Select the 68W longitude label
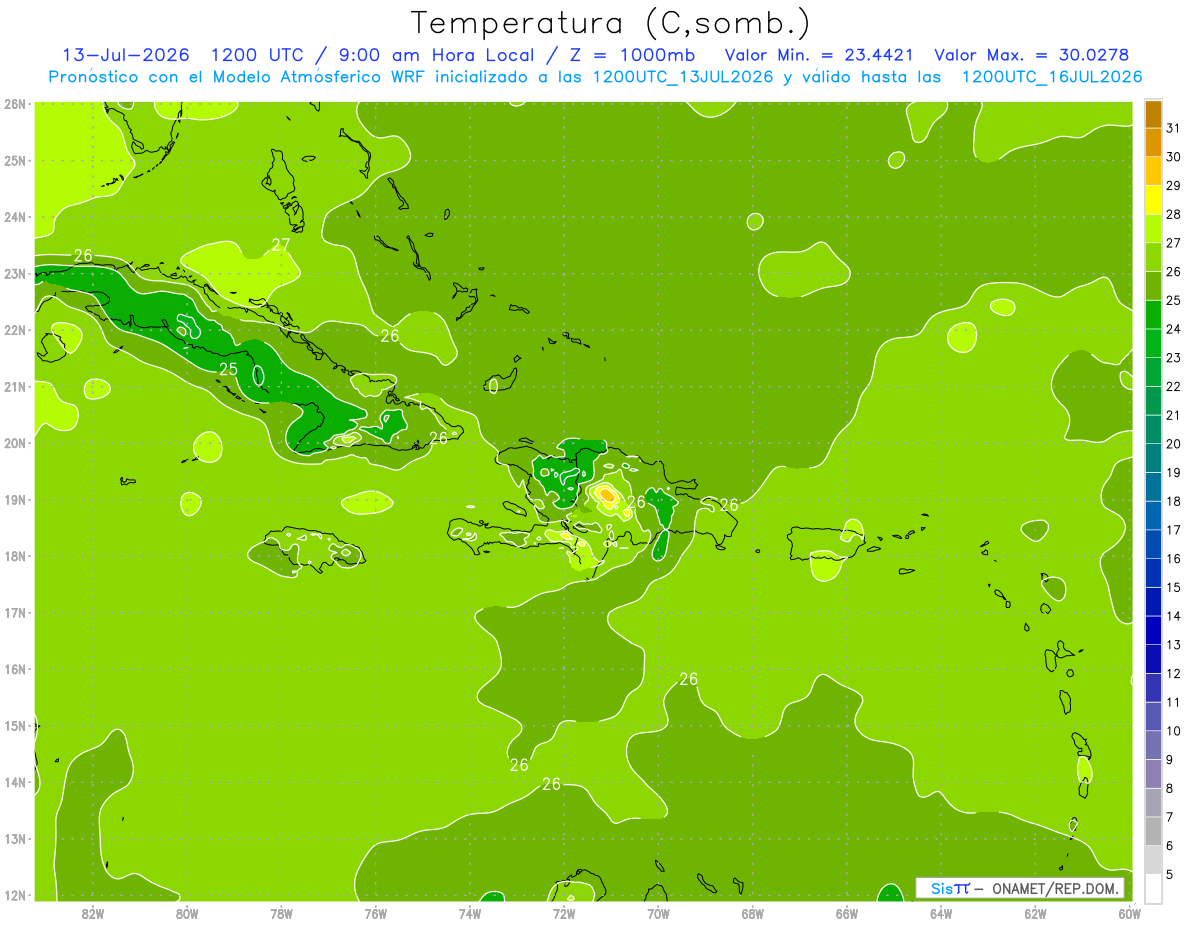Image resolution: width=1200 pixels, height=927 pixels. tap(753, 914)
